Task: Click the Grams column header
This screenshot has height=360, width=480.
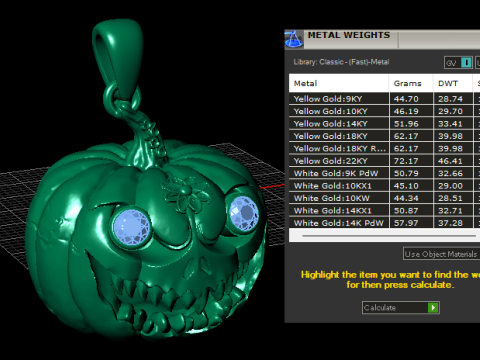Action: pyautogui.click(x=411, y=83)
